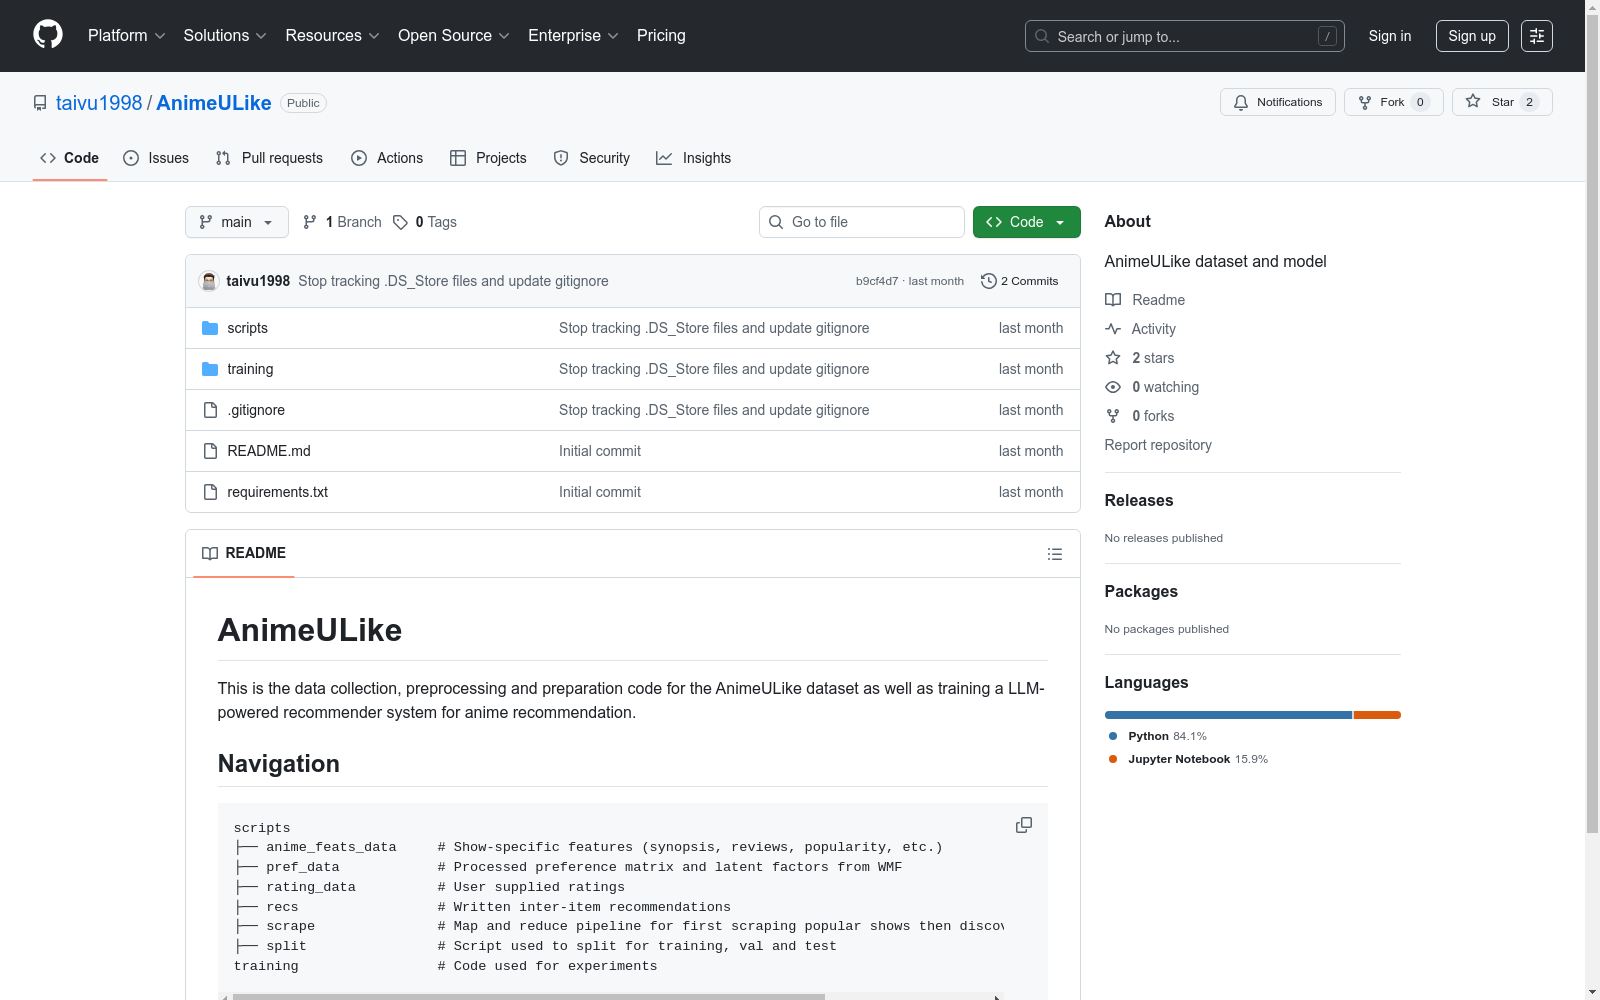Click the training folder icon
The height and width of the screenshot is (1000, 1600).
[210, 369]
